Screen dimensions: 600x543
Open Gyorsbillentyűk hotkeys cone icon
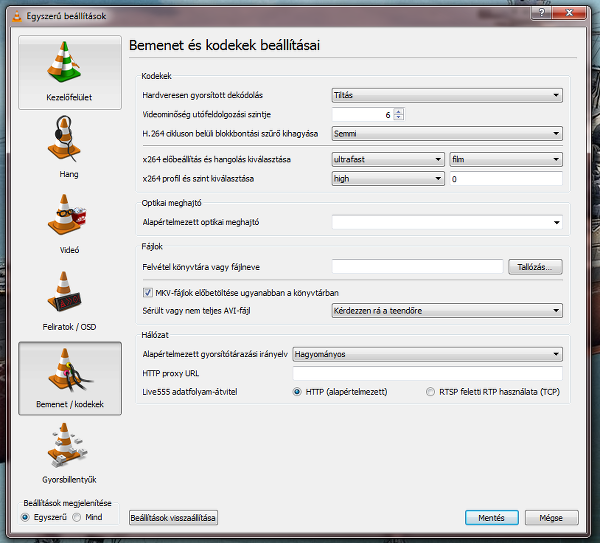[x=67, y=445]
